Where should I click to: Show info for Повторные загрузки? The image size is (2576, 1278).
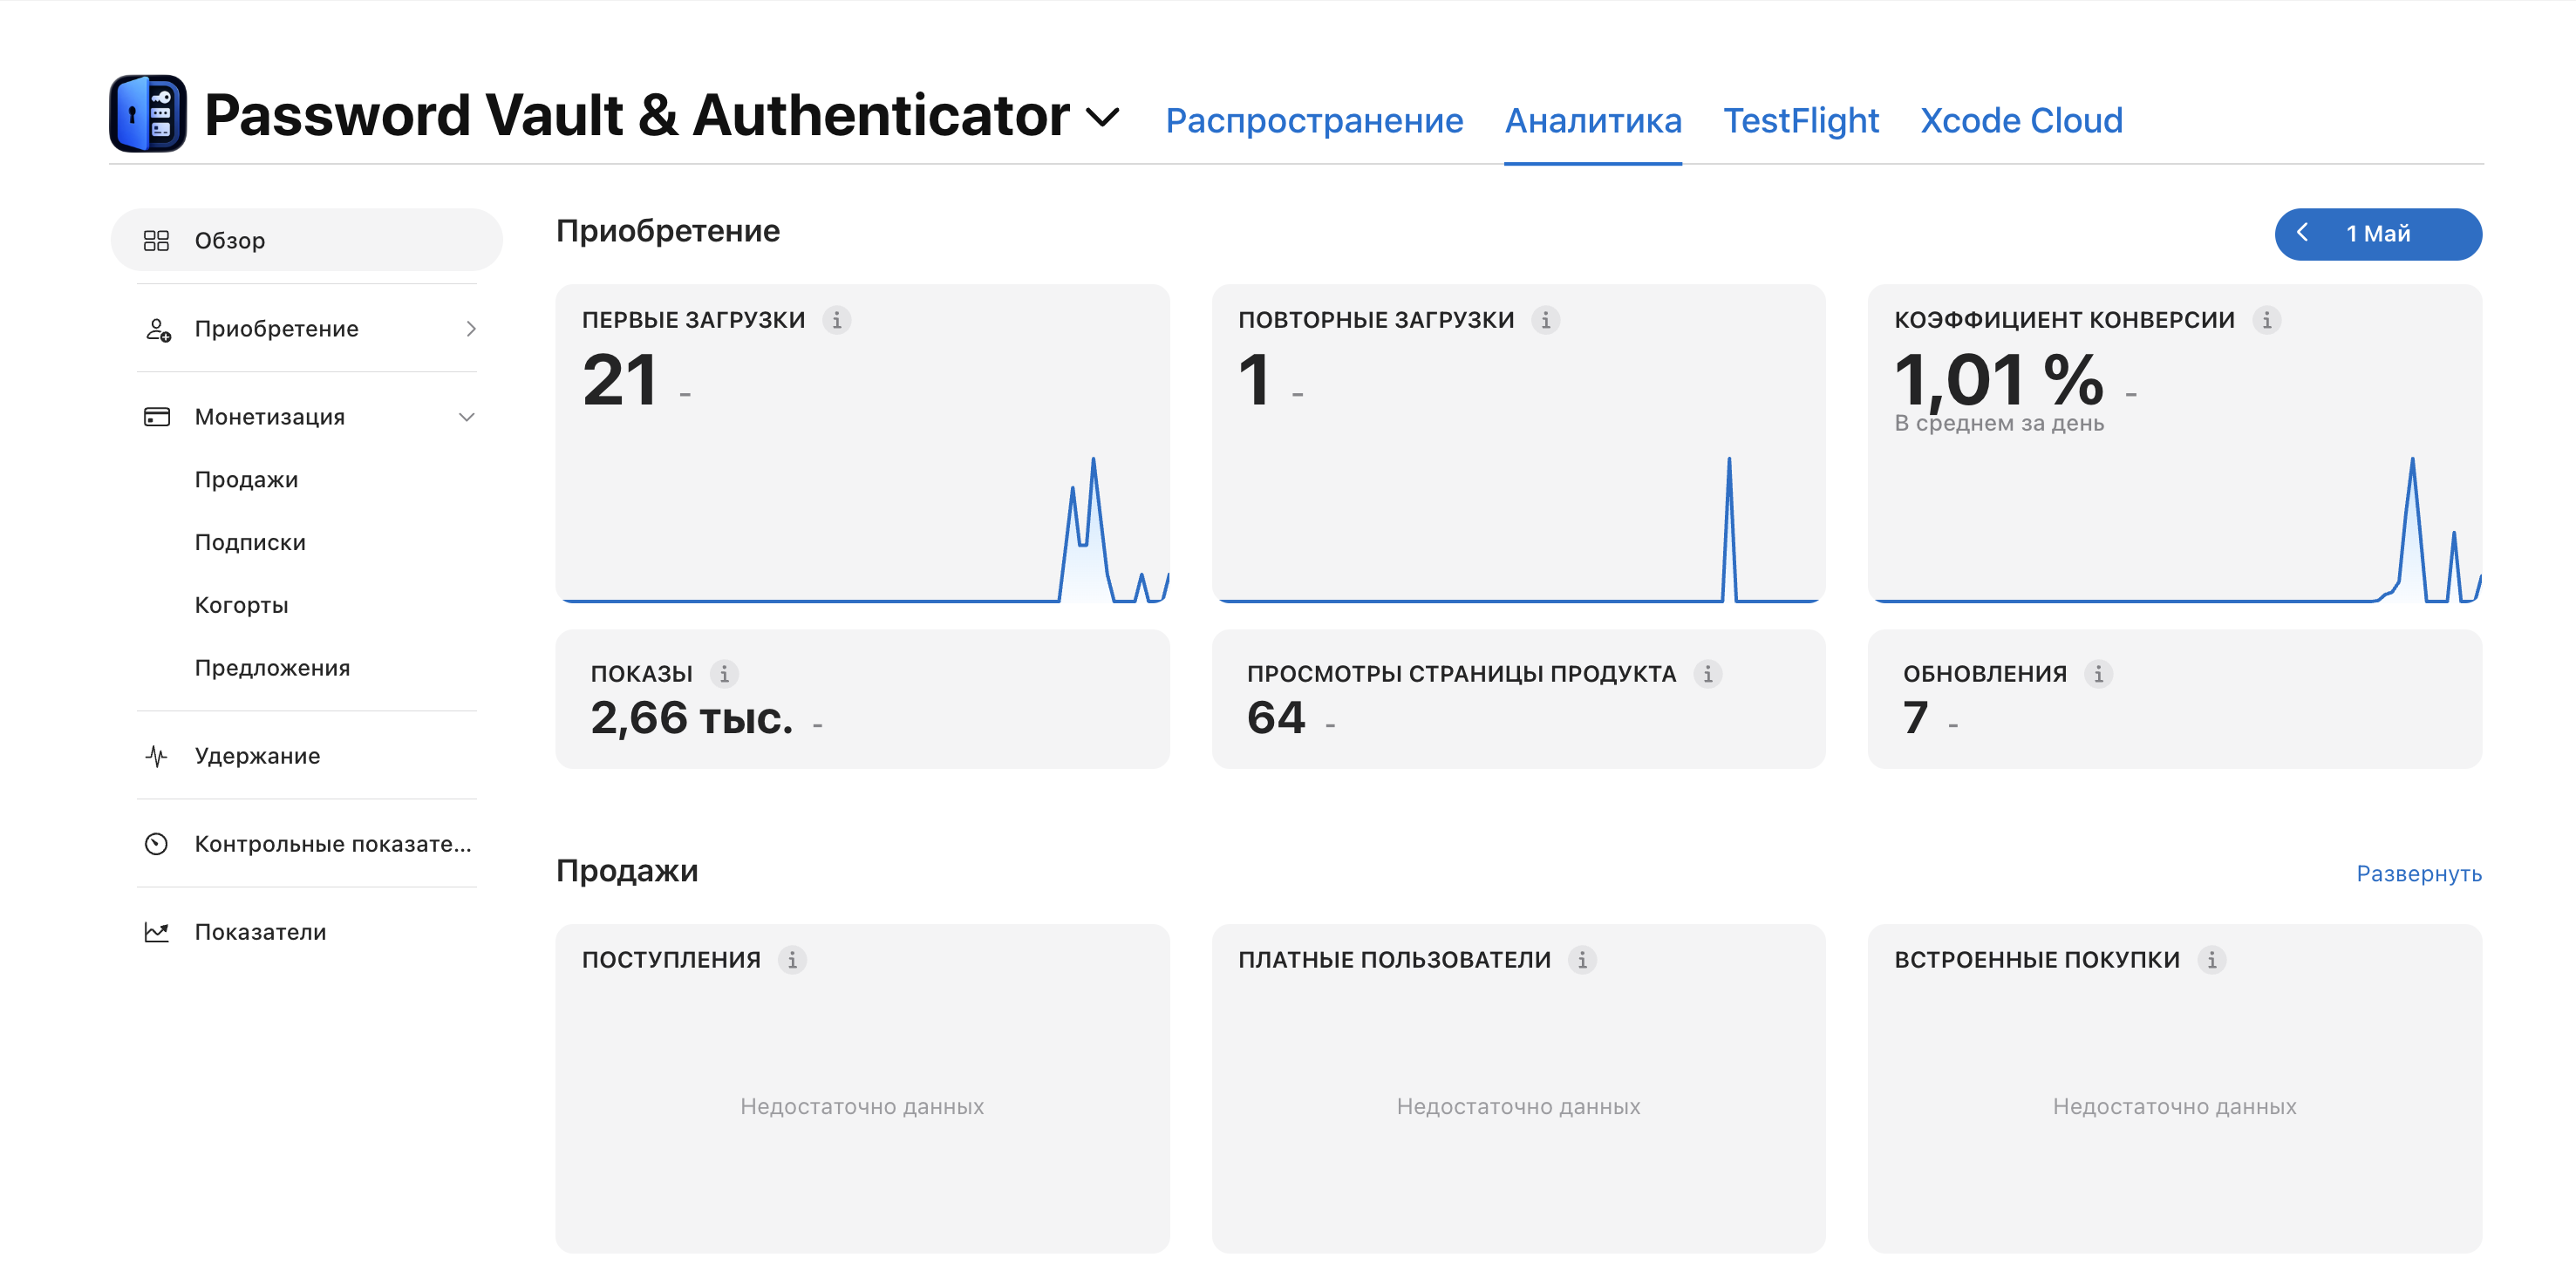point(1545,320)
